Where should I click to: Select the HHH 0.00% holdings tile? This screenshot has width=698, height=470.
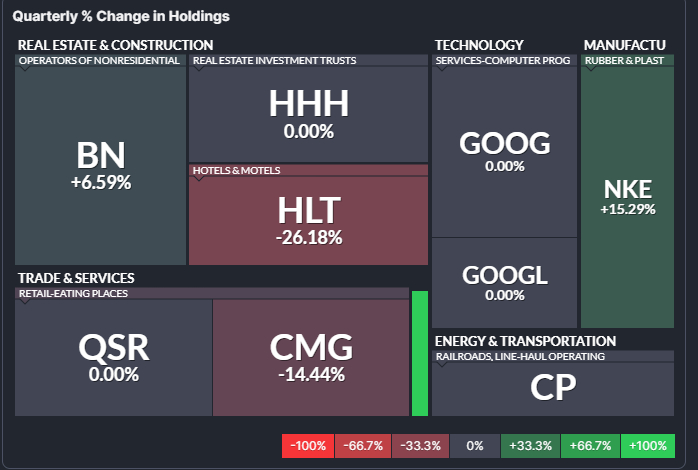[x=308, y=114]
